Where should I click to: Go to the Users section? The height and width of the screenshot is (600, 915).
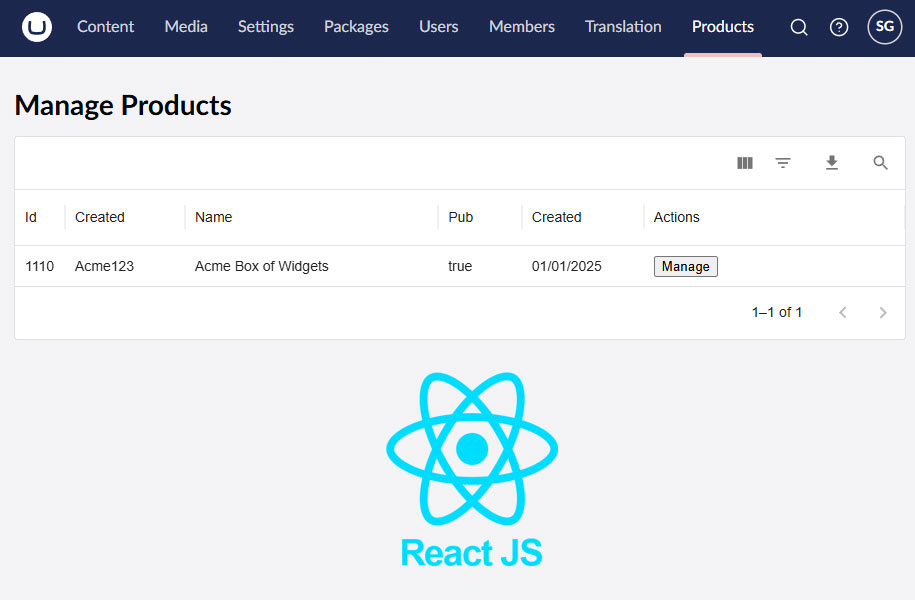pyautogui.click(x=438, y=27)
